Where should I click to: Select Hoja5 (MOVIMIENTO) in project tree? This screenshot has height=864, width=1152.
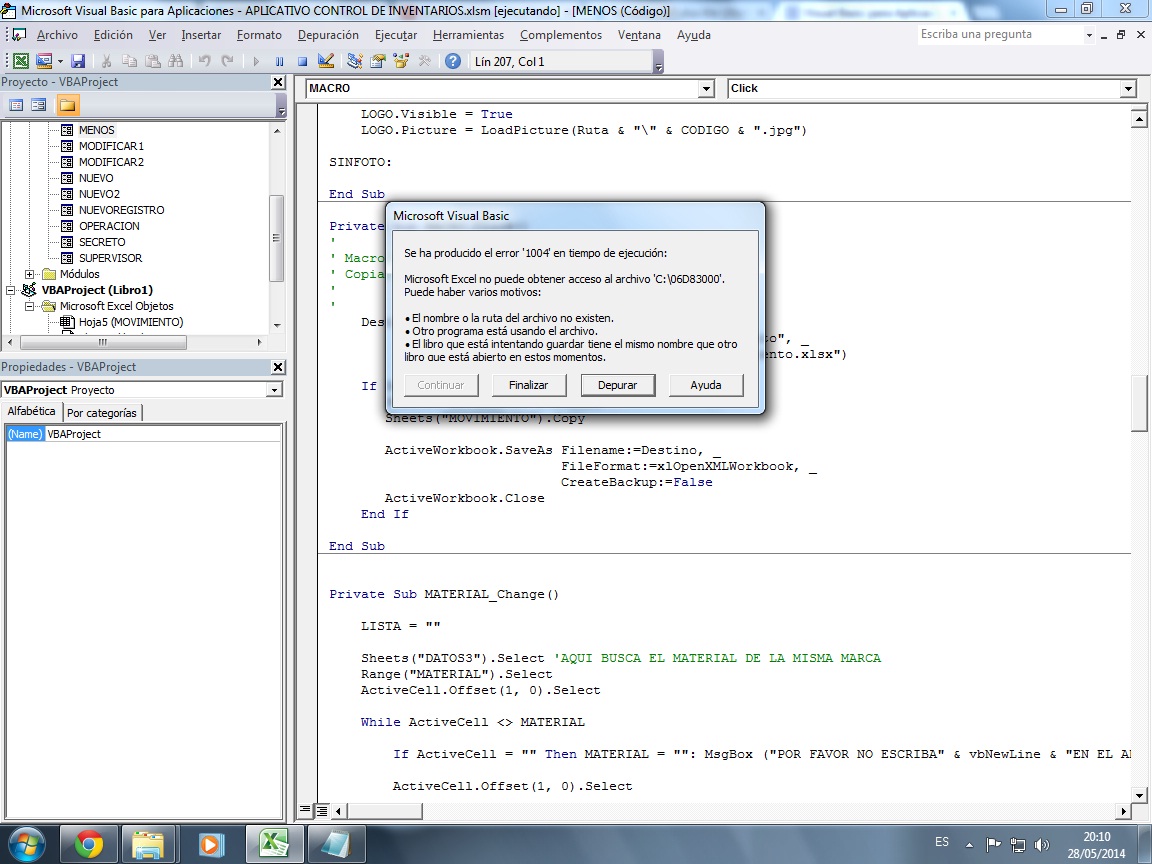tap(131, 322)
